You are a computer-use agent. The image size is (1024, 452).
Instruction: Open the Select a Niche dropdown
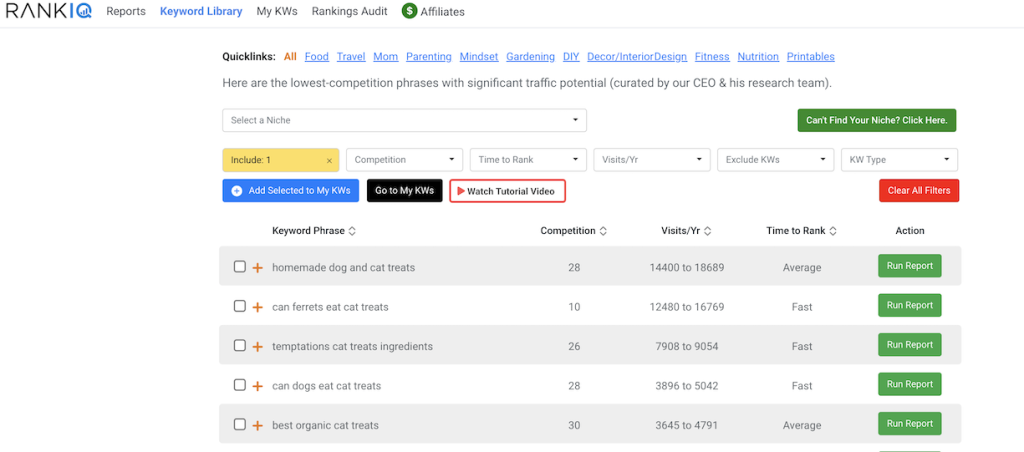coord(404,120)
